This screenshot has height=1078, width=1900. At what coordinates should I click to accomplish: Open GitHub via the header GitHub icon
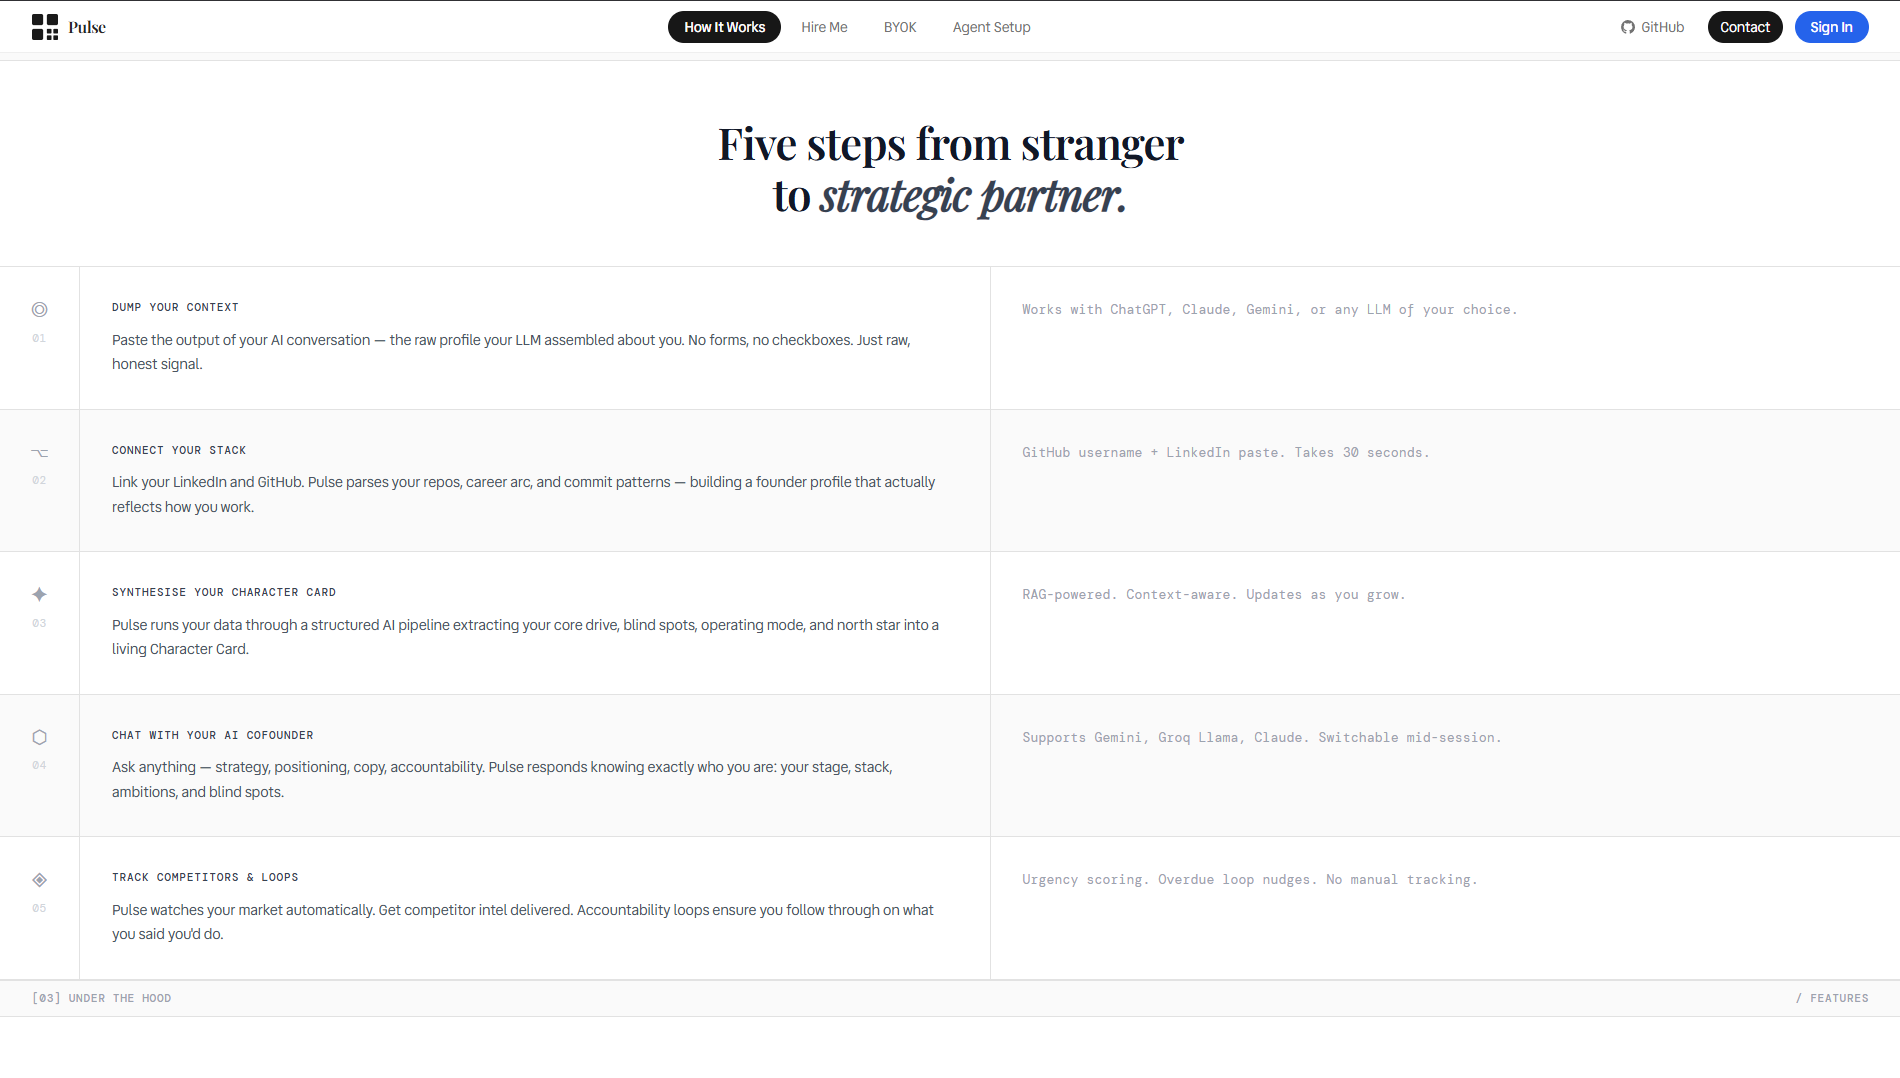tap(1628, 27)
